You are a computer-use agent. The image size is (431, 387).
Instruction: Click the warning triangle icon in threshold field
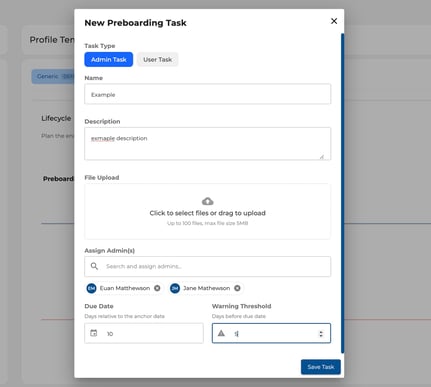tap(221, 333)
